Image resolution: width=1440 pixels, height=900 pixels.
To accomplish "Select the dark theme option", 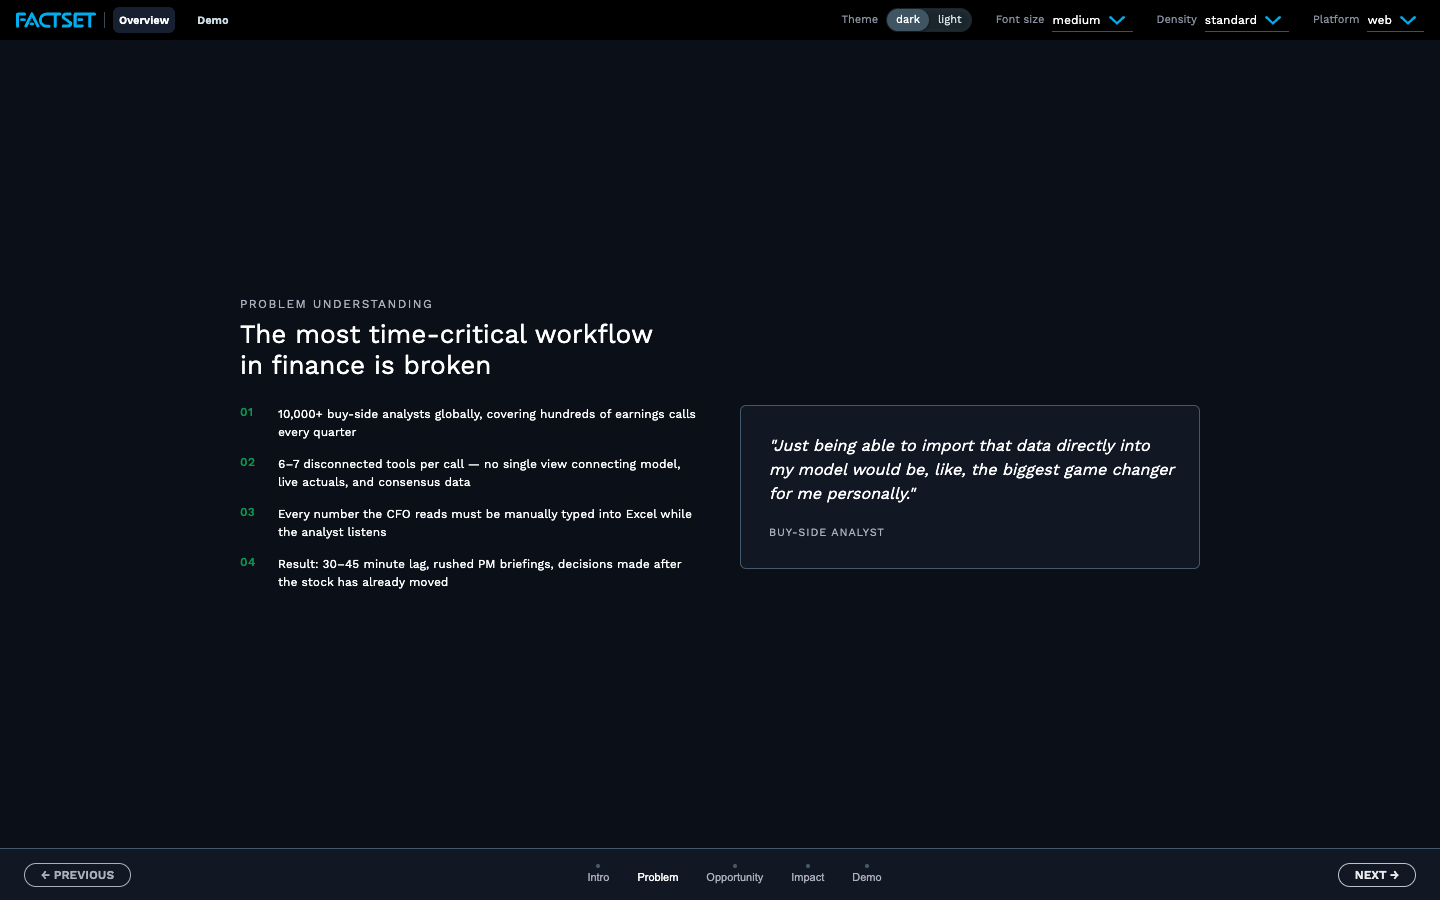I will point(908,20).
